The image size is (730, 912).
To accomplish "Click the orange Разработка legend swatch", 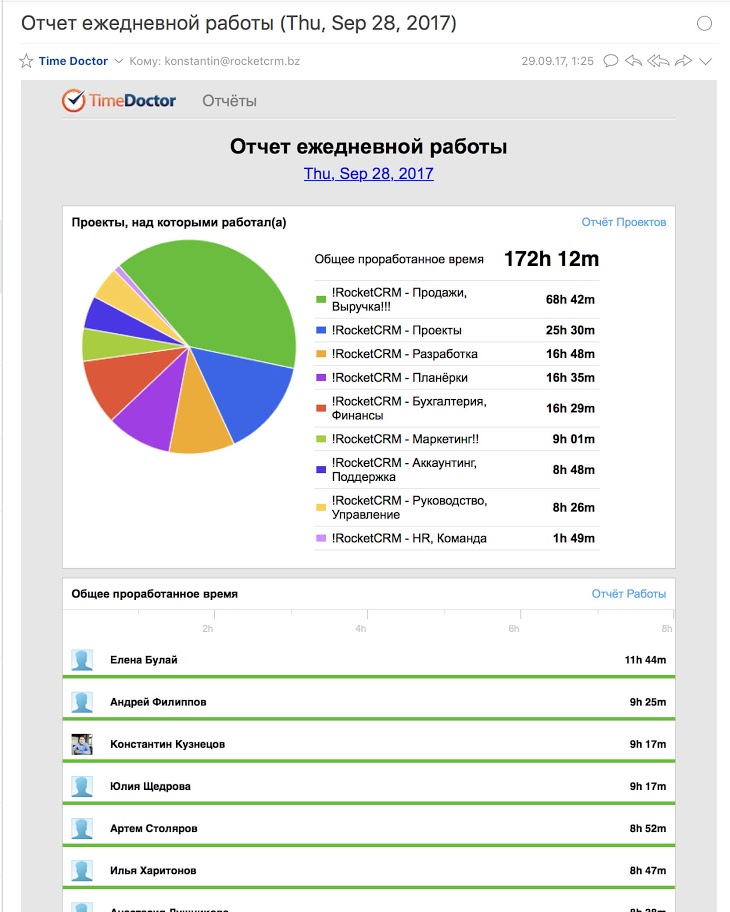I will pos(321,354).
